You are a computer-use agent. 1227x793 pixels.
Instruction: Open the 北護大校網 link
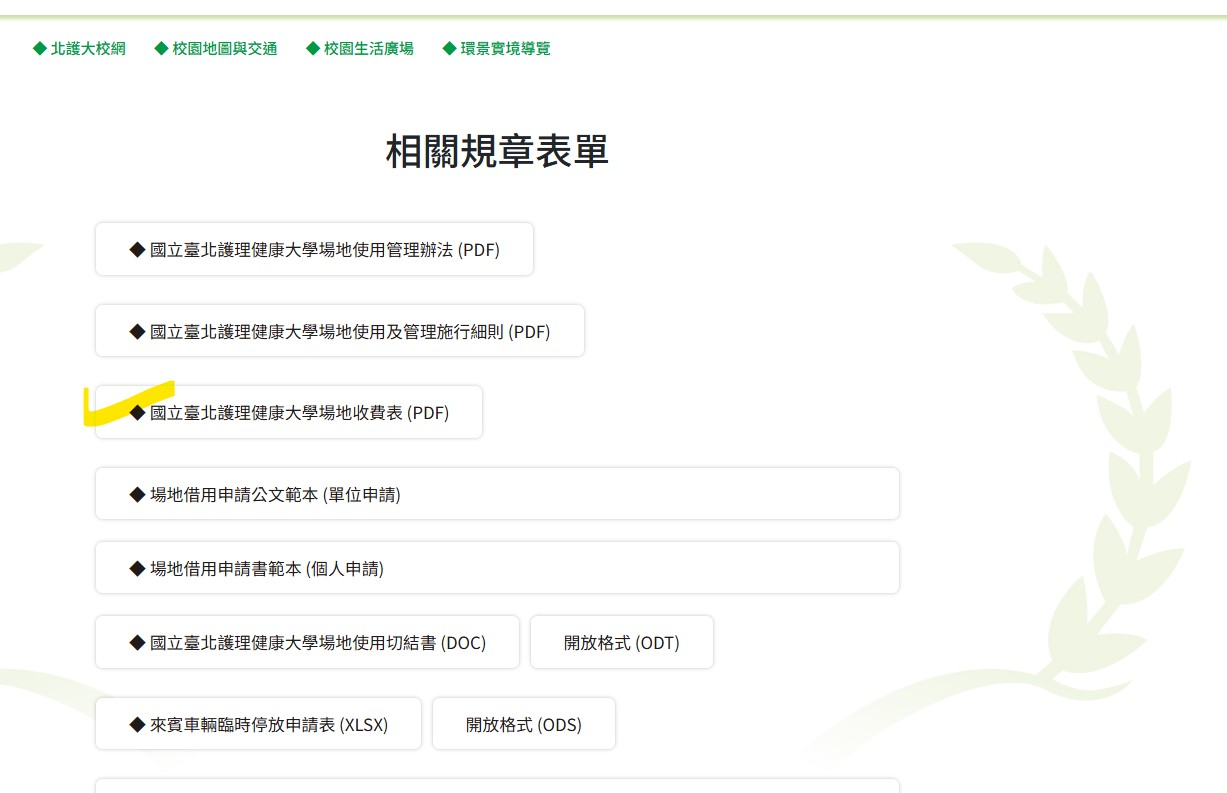pos(79,48)
